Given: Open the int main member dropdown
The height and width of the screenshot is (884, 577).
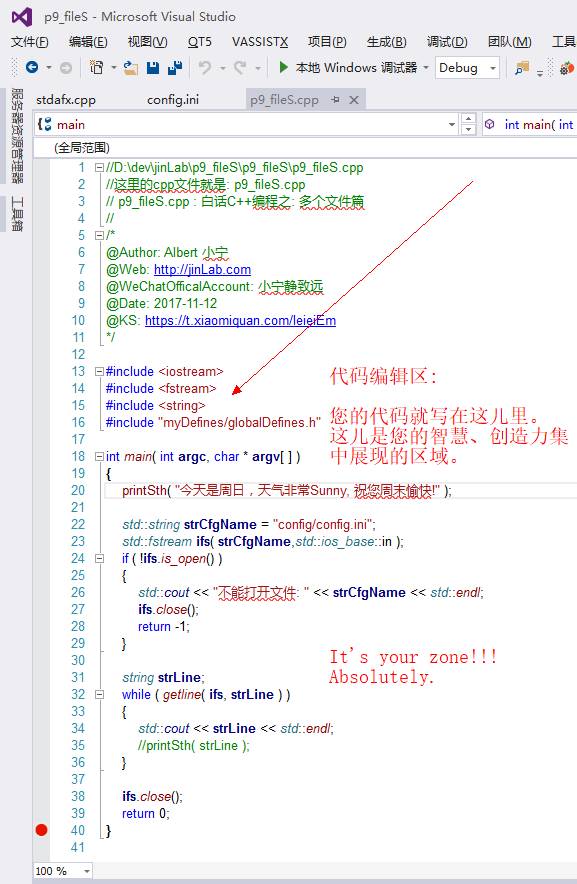Looking at the screenshot, I should 530,124.
